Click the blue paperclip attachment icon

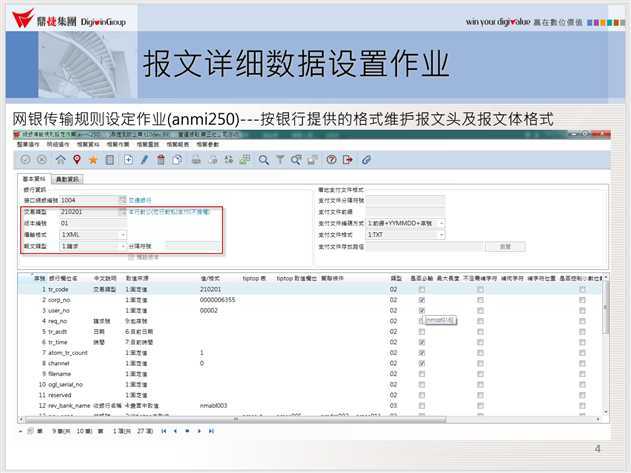(x=366, y=160)
